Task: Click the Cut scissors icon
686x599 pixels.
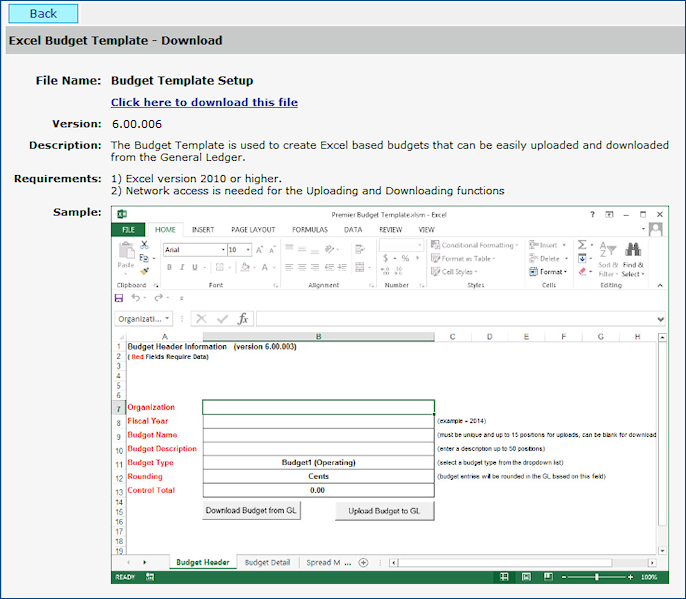Action: click(145, 244)
